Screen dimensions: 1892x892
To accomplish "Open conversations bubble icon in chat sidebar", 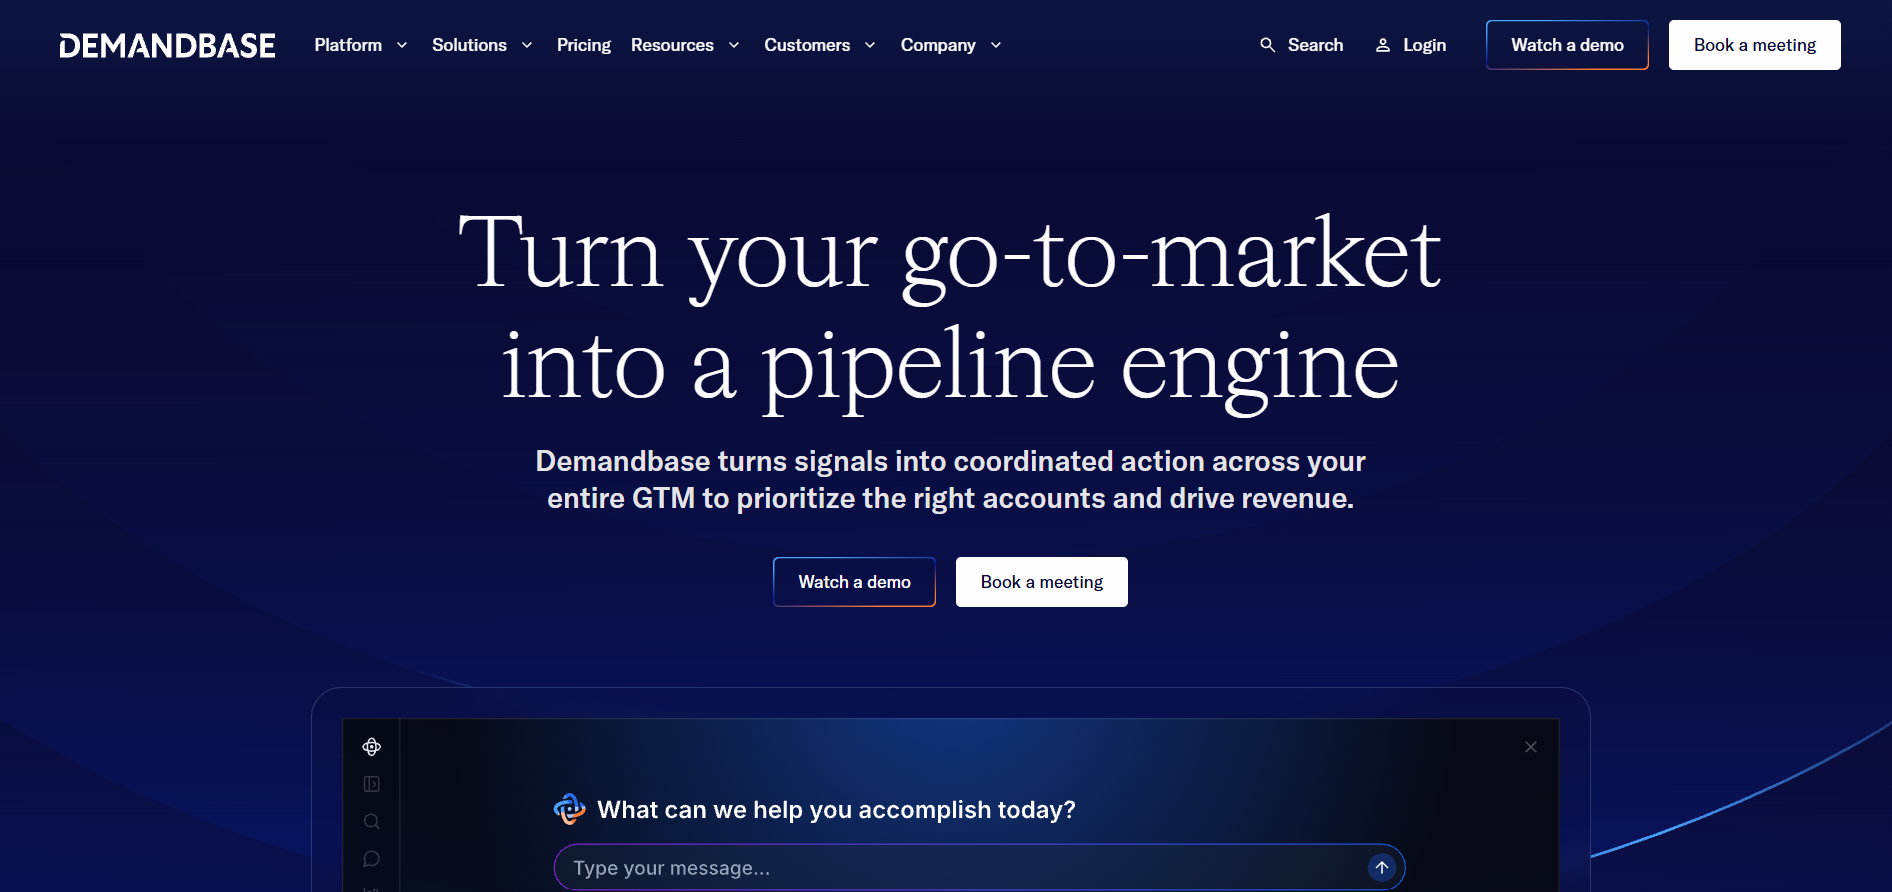I will (372, 859).
